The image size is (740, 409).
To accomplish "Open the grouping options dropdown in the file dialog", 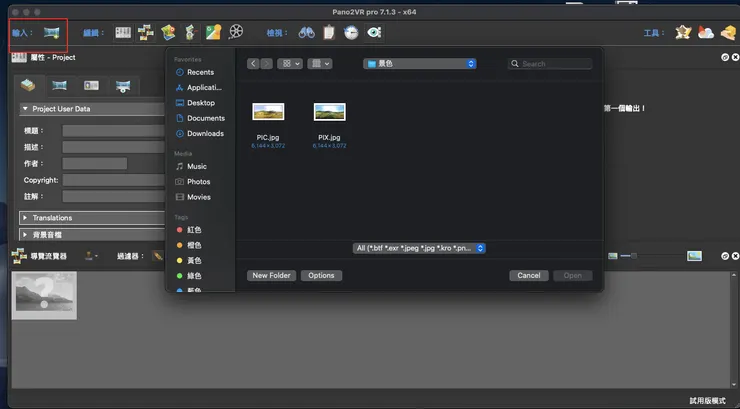I will pos(320,64).
